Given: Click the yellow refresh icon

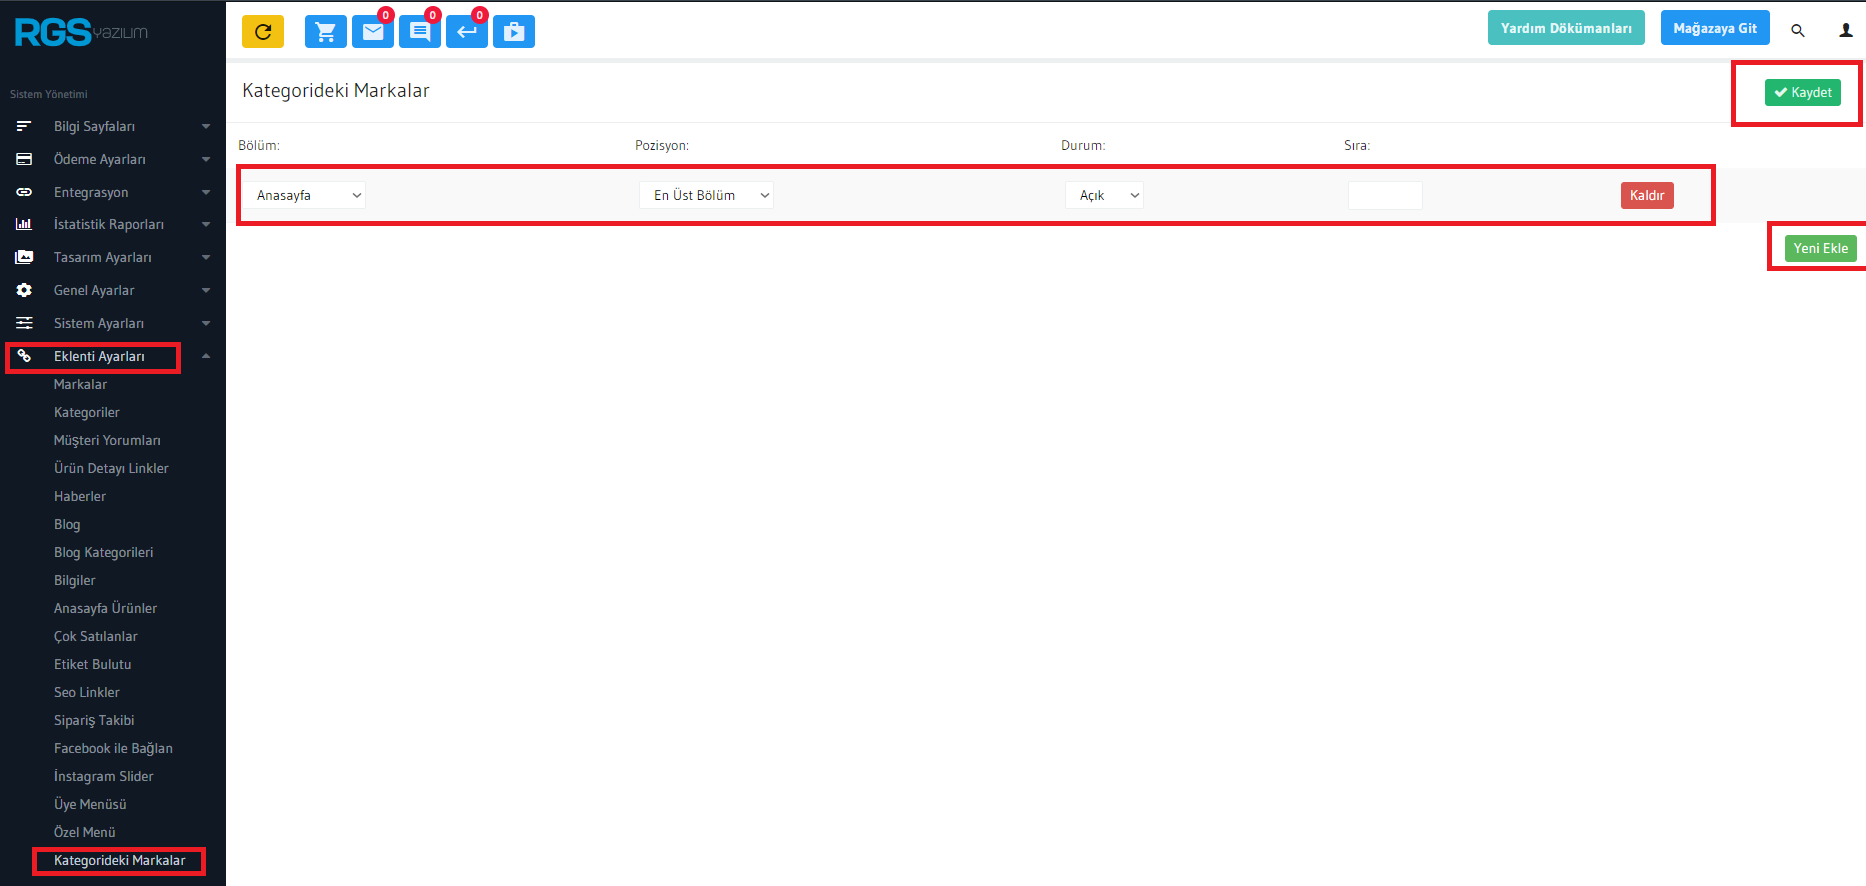Looking at the screenshot, I should point(263,32).
